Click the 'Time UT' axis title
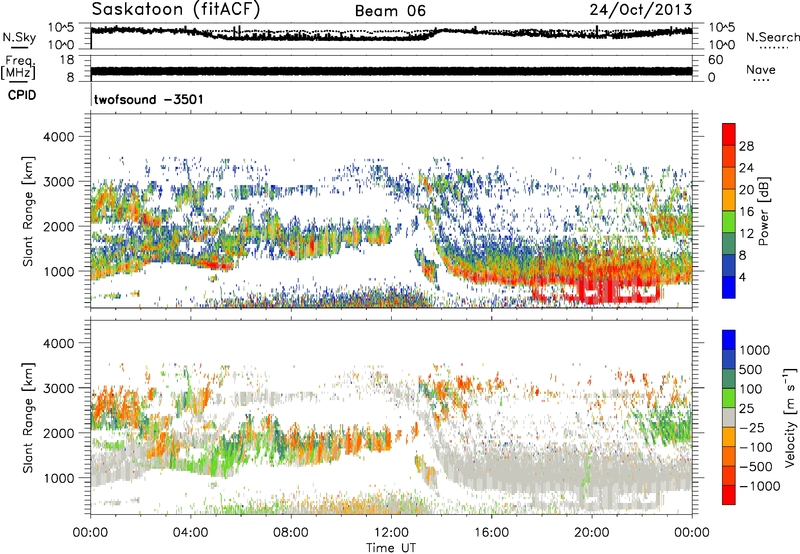Screen dimensions: 800x554 (x=391, y=547)
